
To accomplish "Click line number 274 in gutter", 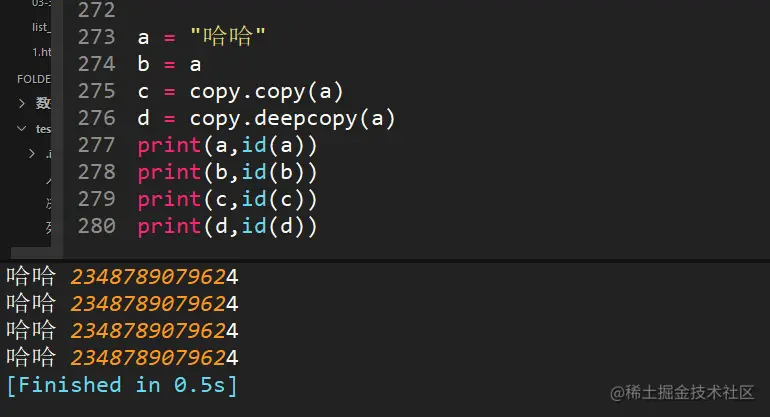I will (x=97, y=64).
